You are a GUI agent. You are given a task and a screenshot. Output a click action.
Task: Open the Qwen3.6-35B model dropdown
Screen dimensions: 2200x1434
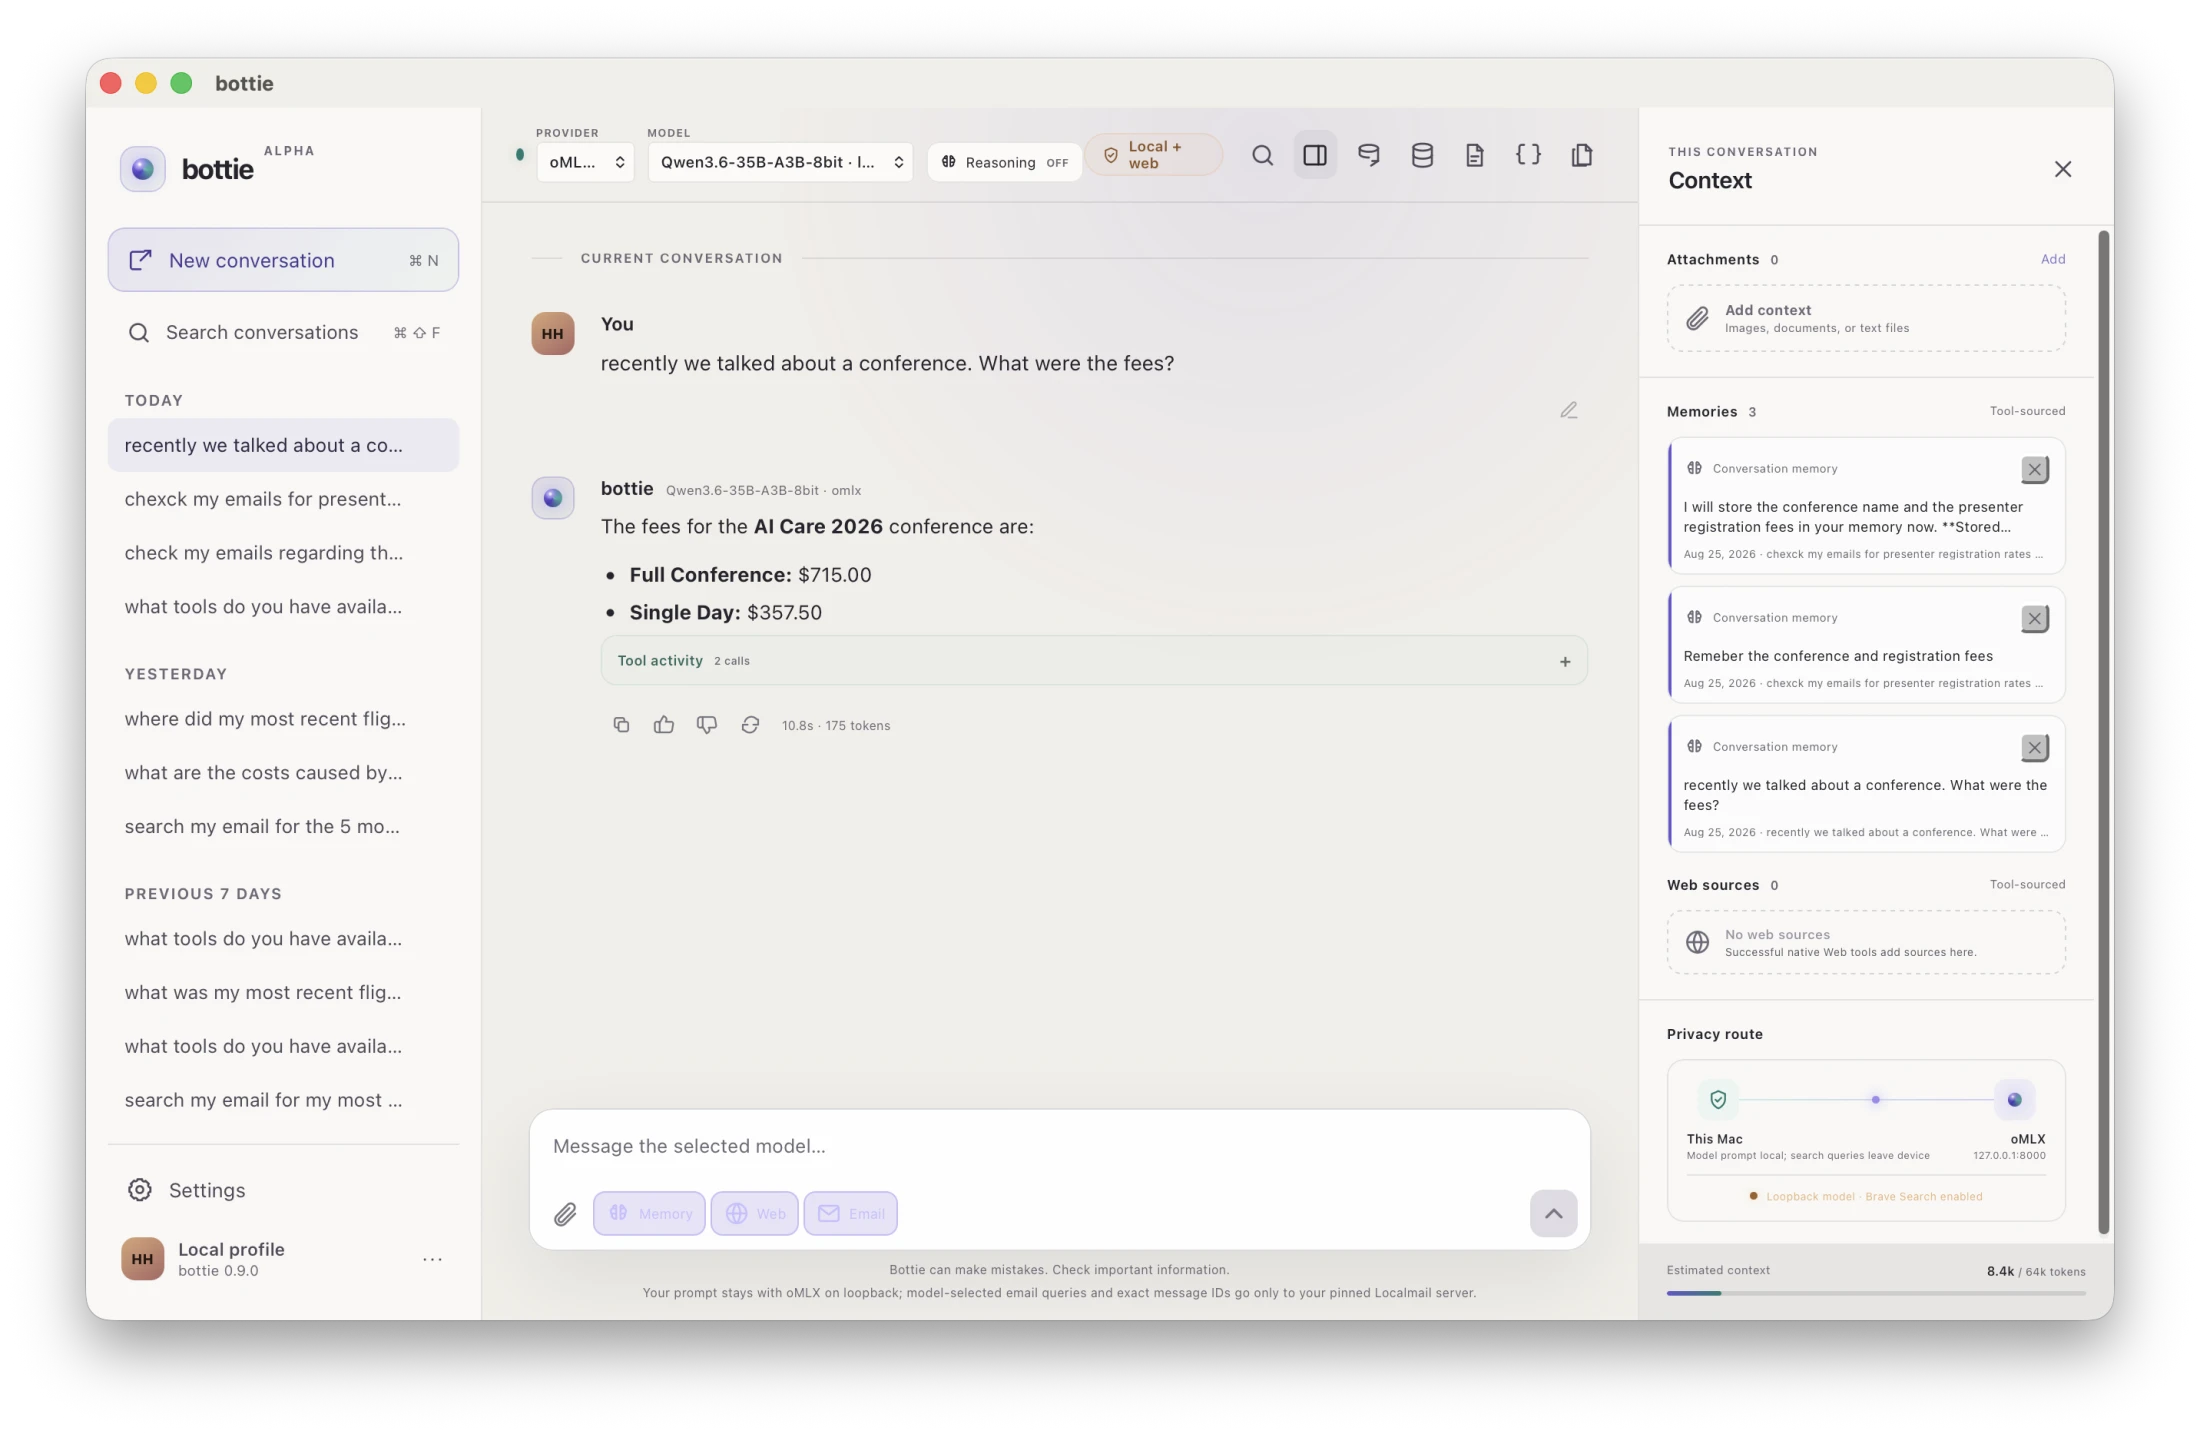point(780,162)
